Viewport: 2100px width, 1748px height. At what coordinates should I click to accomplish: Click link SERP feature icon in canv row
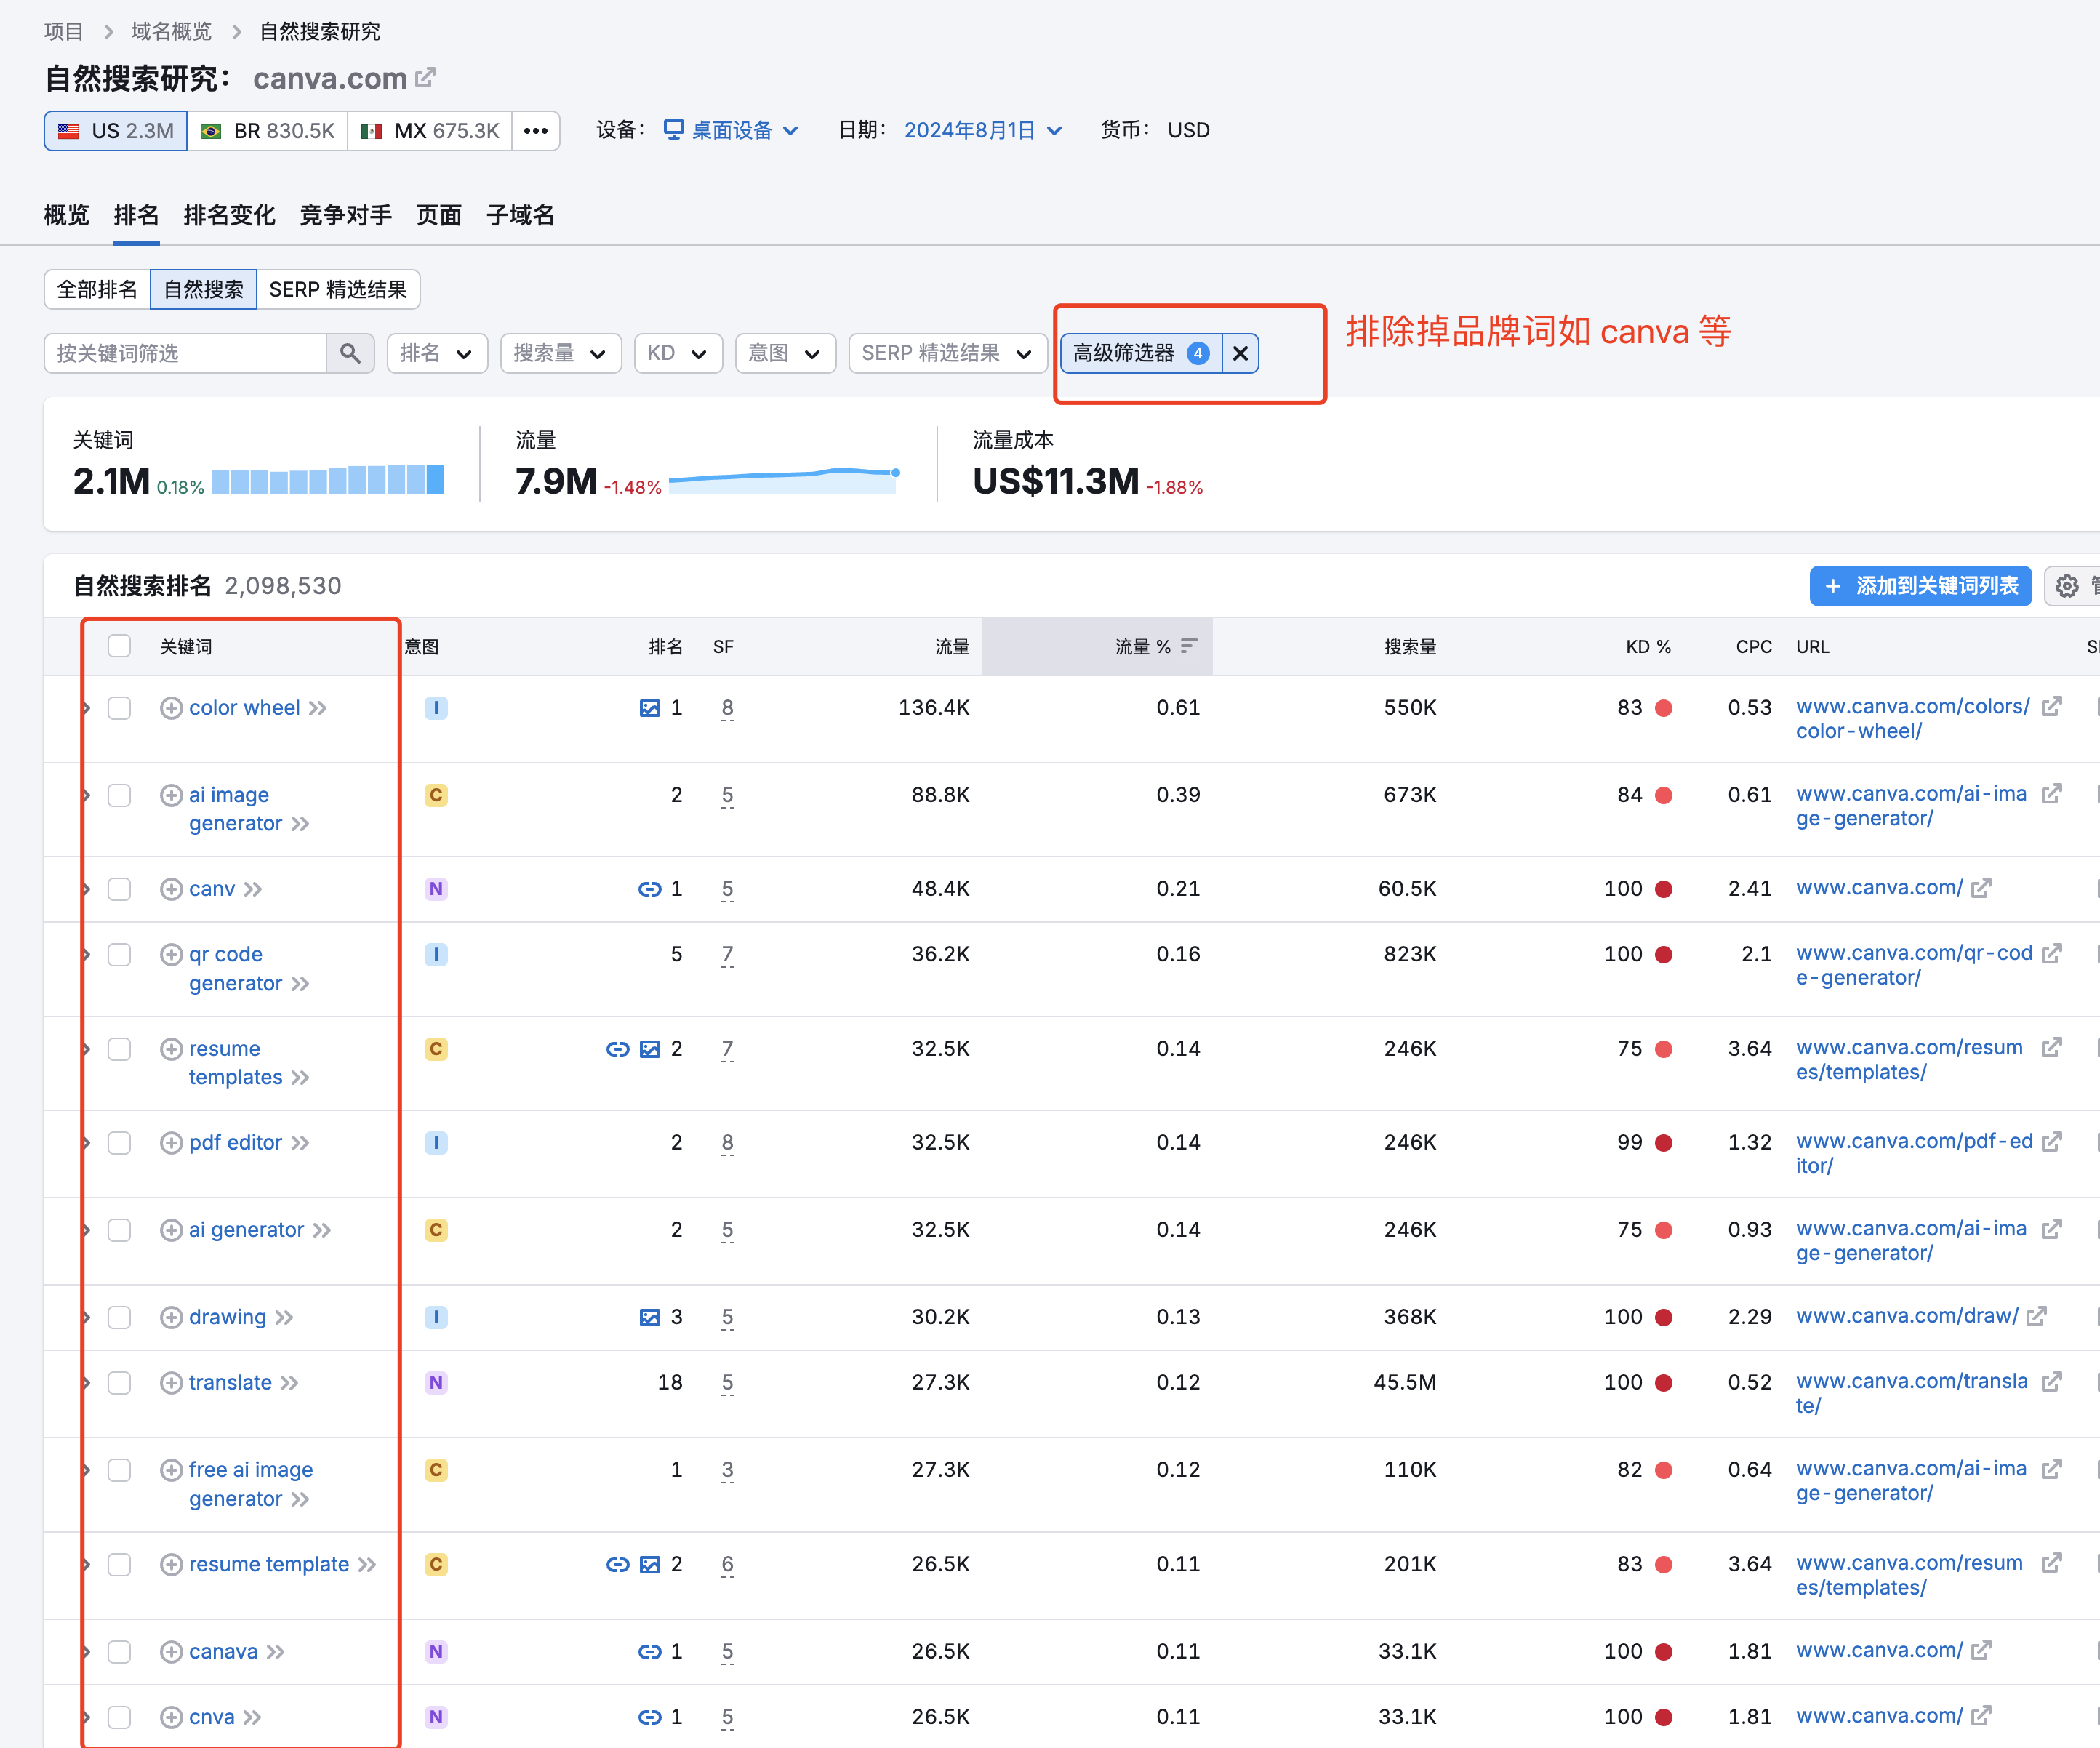(x=650, y=889)
